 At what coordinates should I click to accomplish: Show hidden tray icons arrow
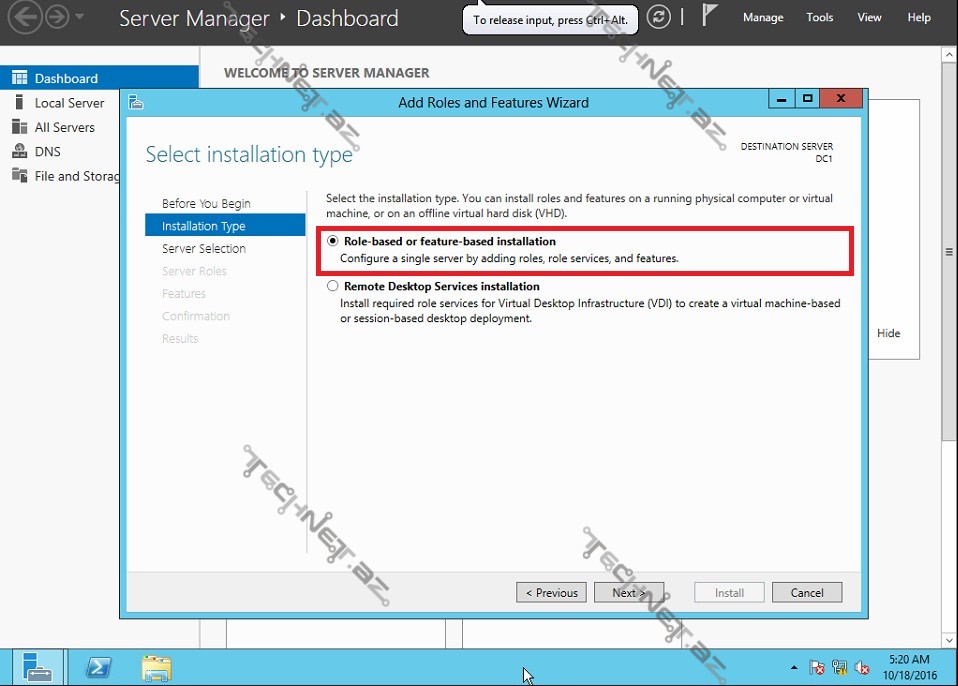pos(794,667)
